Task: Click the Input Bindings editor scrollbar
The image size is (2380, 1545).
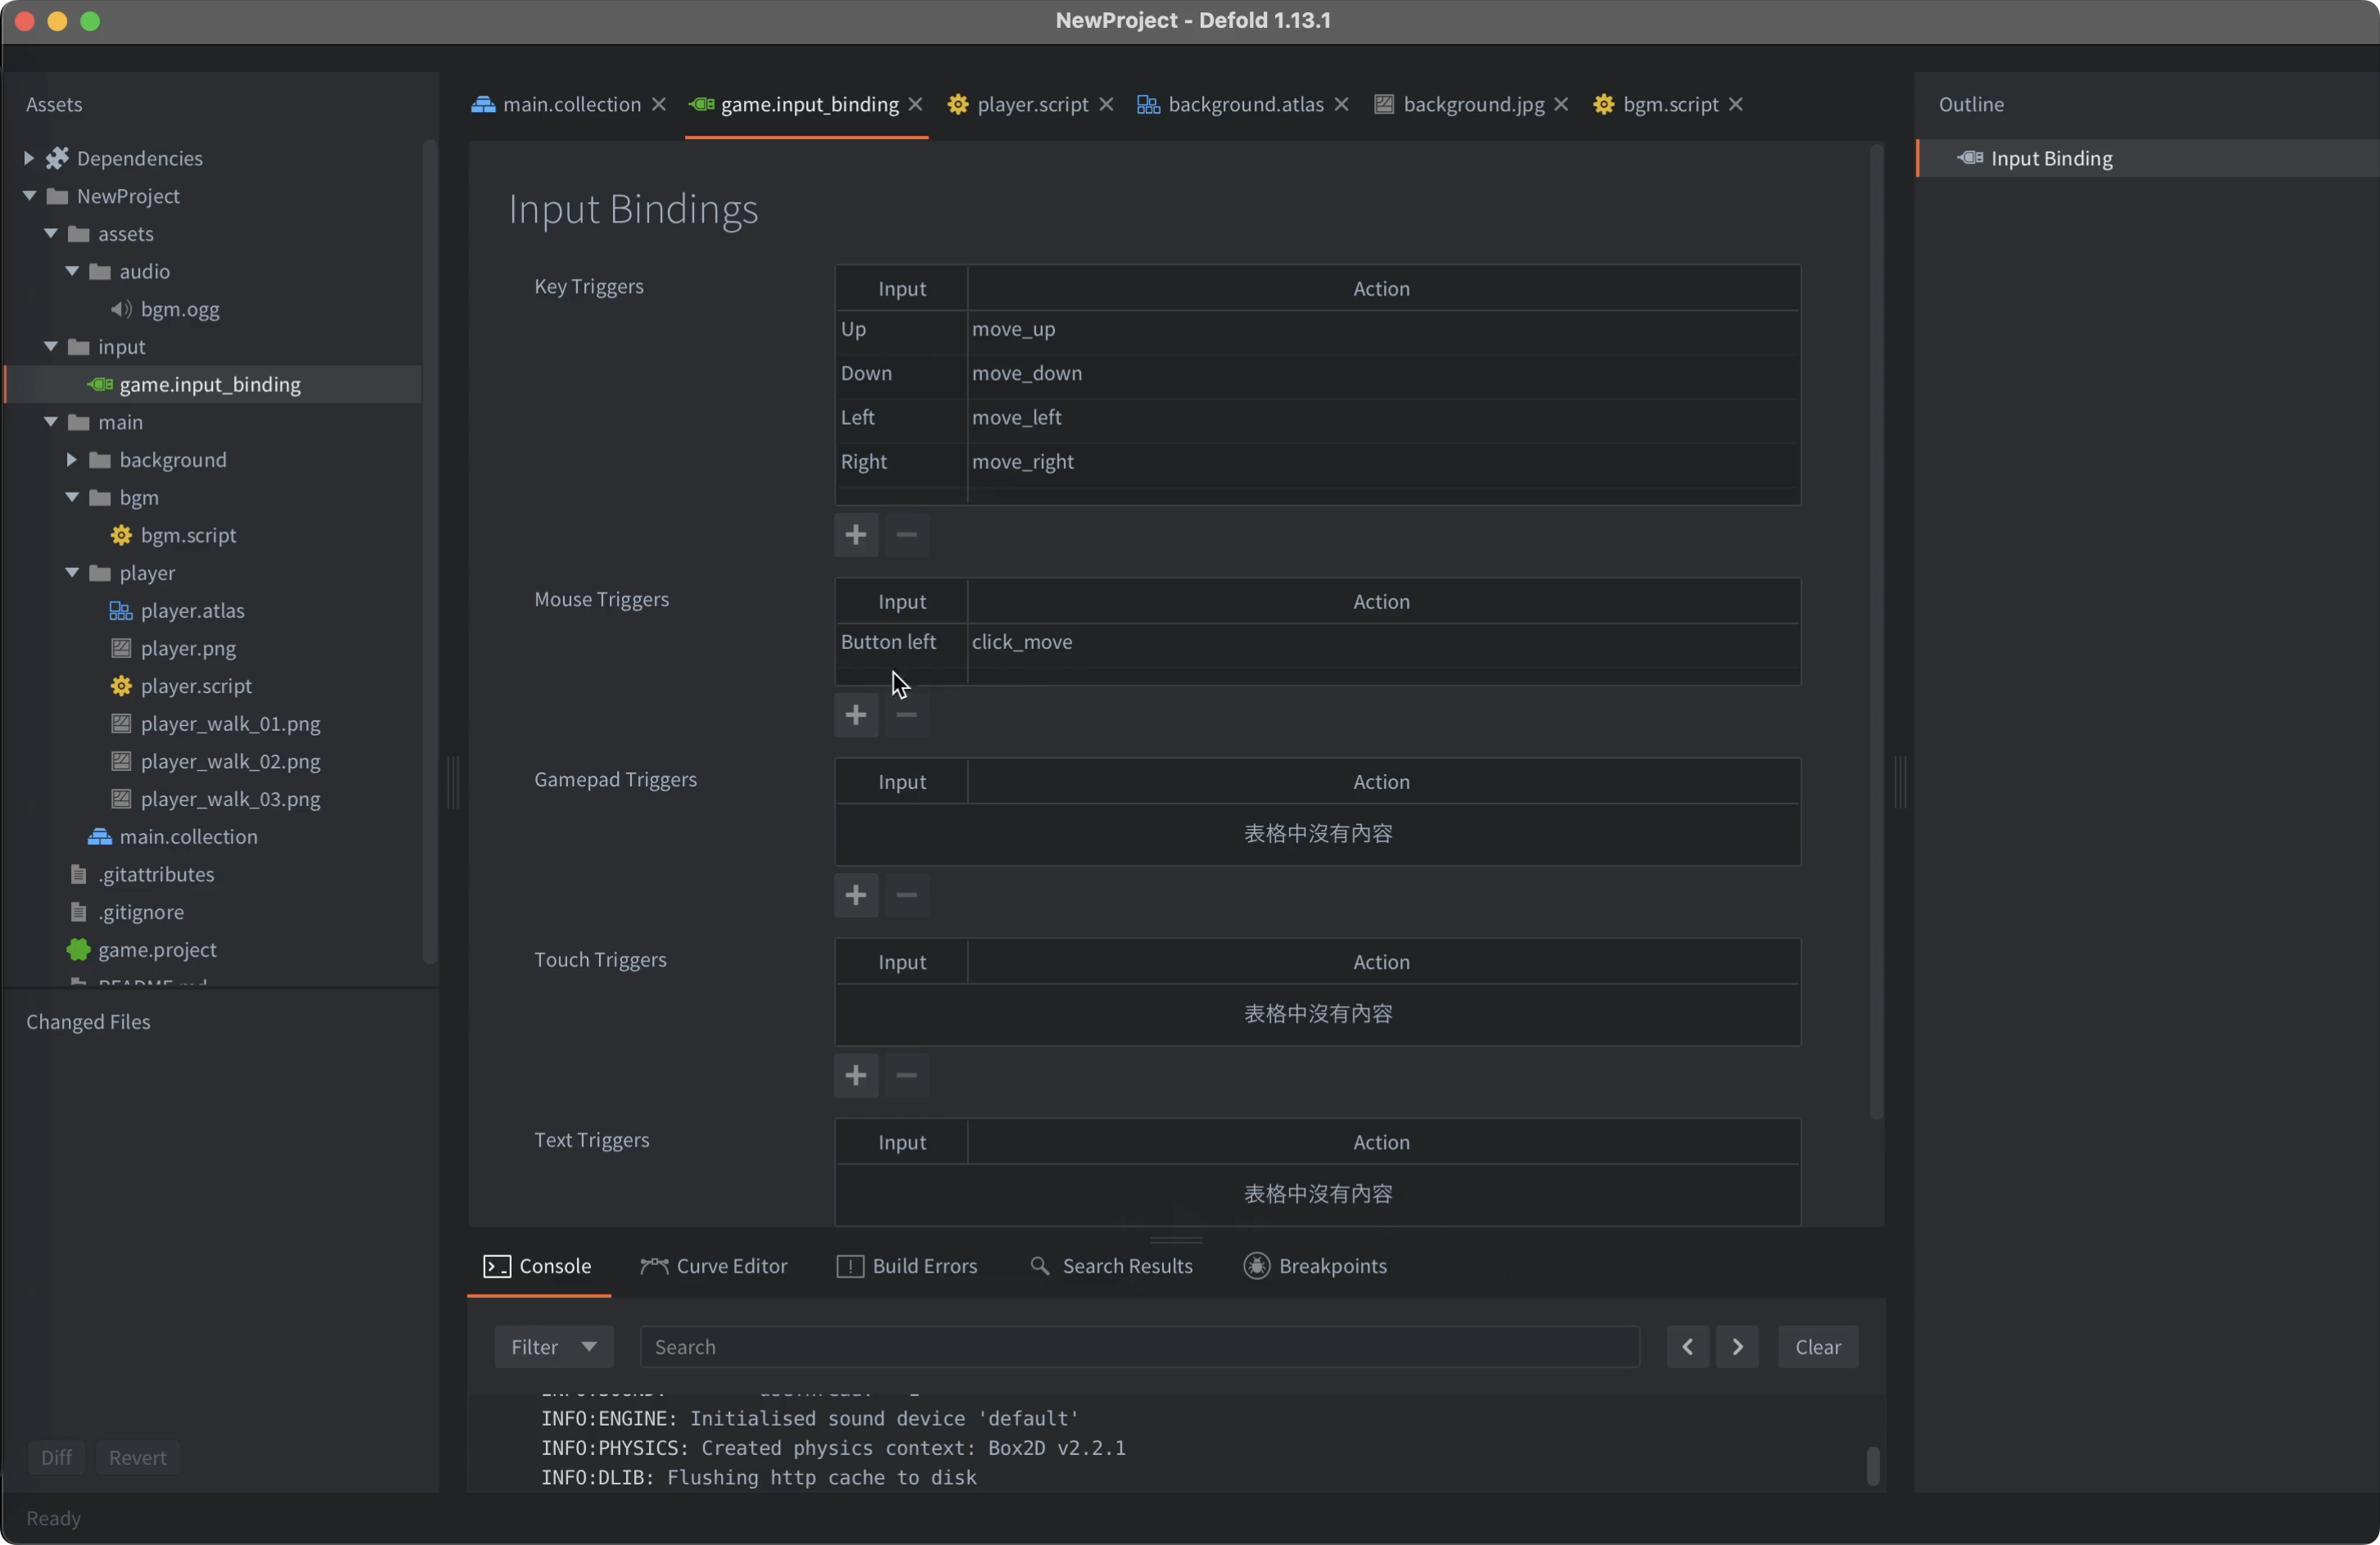Action: point(1877,633)
